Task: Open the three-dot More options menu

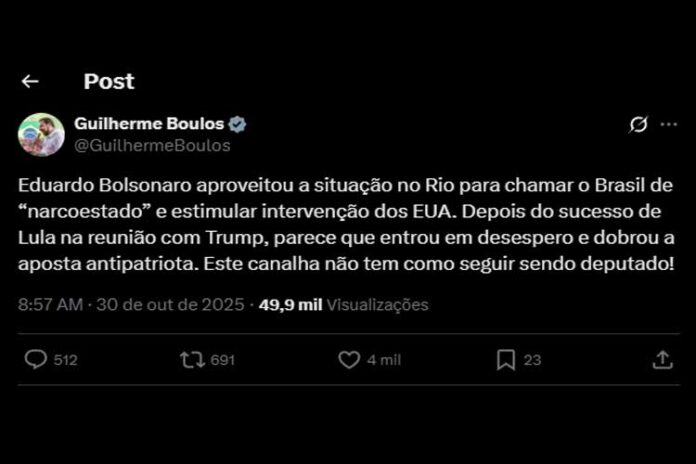Action: 667,124
